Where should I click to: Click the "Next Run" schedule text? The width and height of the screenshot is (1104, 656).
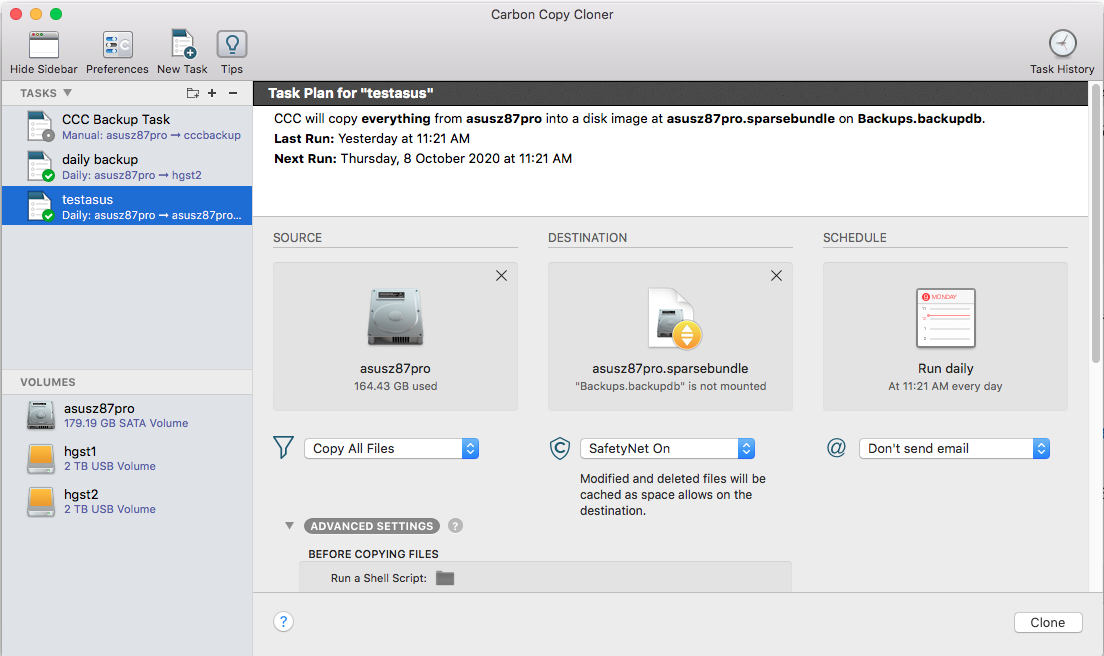coord(423,158)
